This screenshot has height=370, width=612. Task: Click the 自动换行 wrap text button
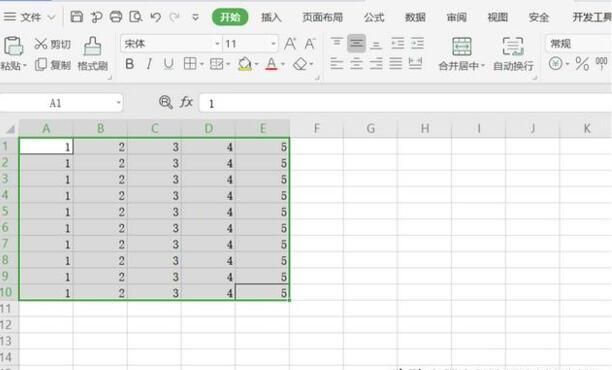[513, 54]
